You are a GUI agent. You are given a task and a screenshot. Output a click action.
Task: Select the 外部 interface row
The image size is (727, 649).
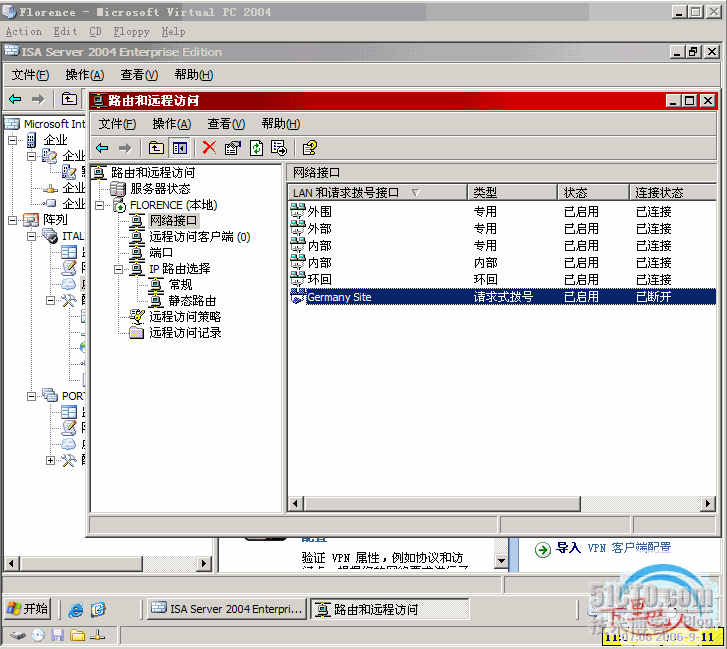click(502, 229)
